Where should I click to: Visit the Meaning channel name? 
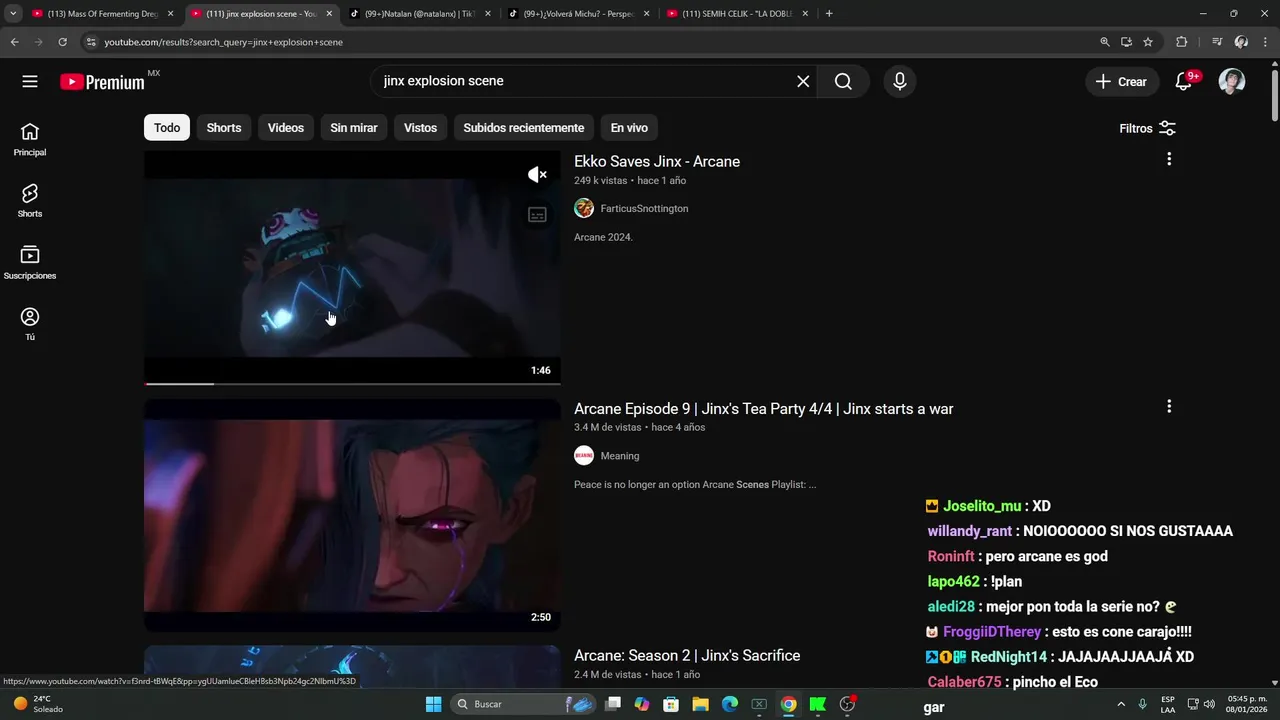click(x=620, y=455)
